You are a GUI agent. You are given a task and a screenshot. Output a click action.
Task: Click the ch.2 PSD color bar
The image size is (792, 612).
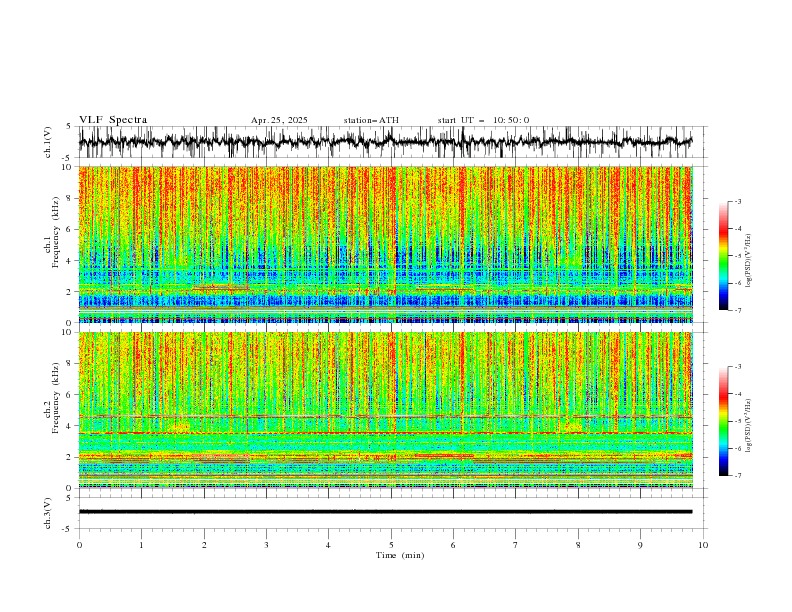click(723, 421)
